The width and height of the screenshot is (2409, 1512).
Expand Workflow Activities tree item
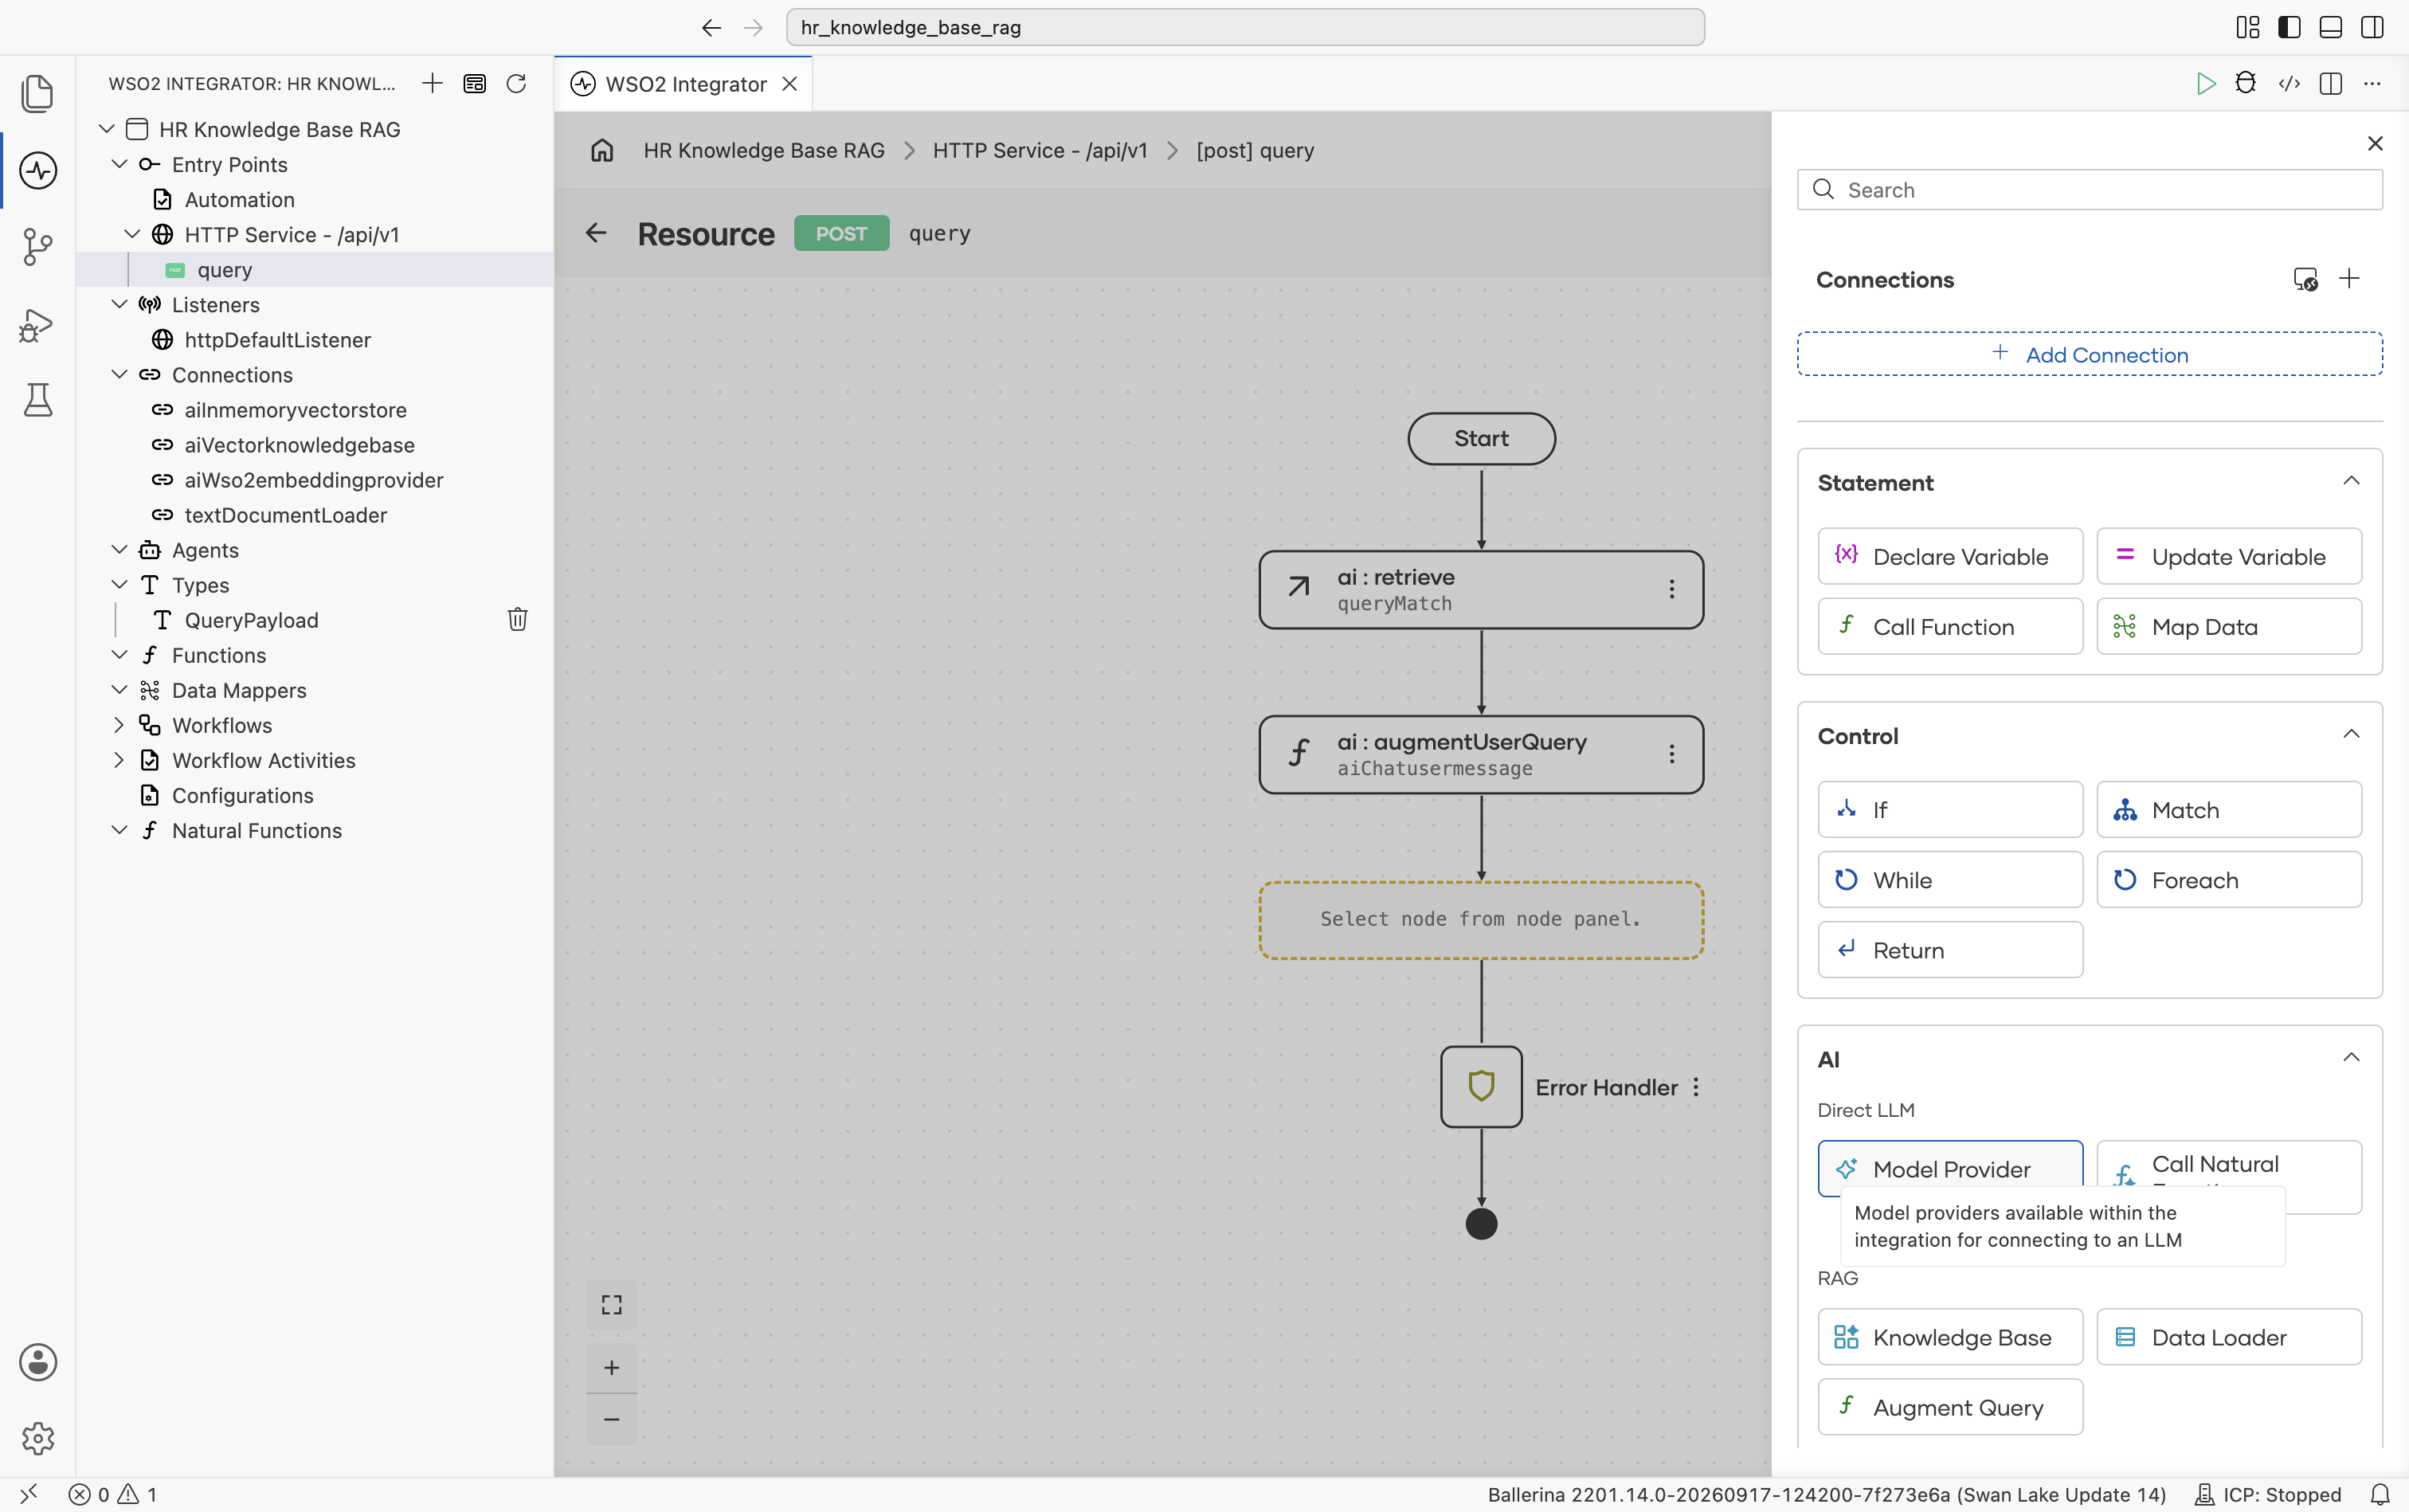pos(119,760)
